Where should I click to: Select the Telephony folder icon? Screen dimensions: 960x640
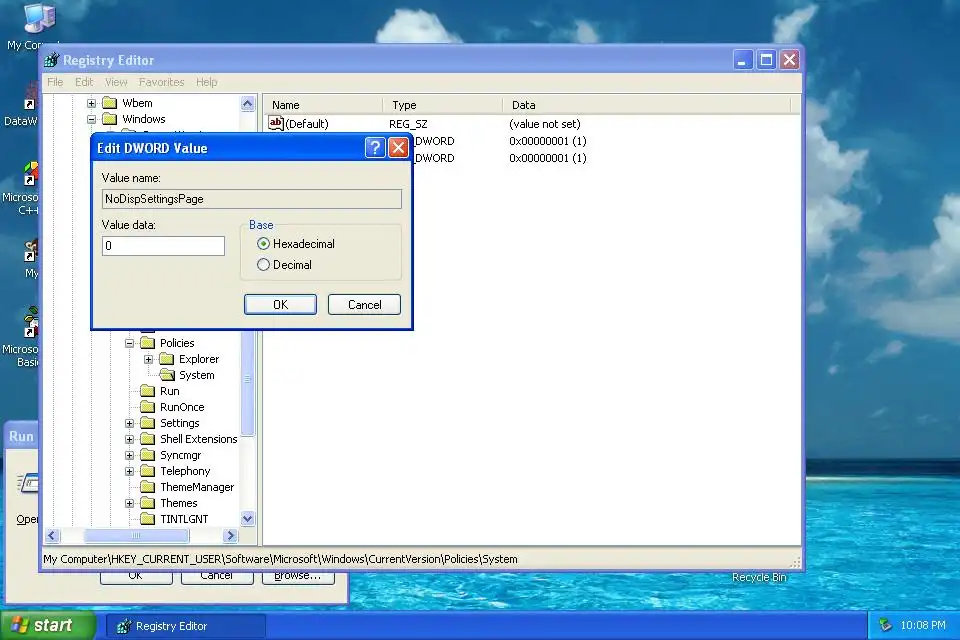point(148,471)
